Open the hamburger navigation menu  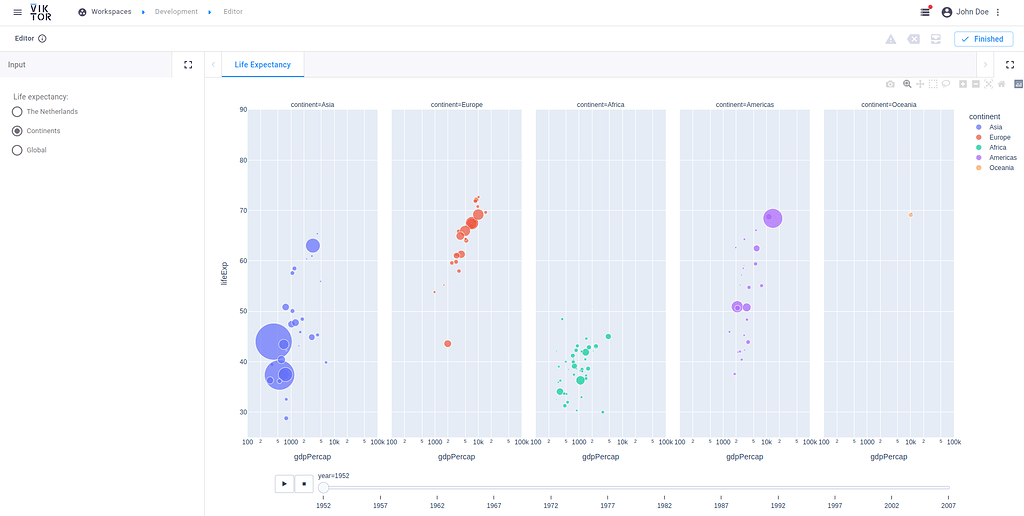pos(18,12)
